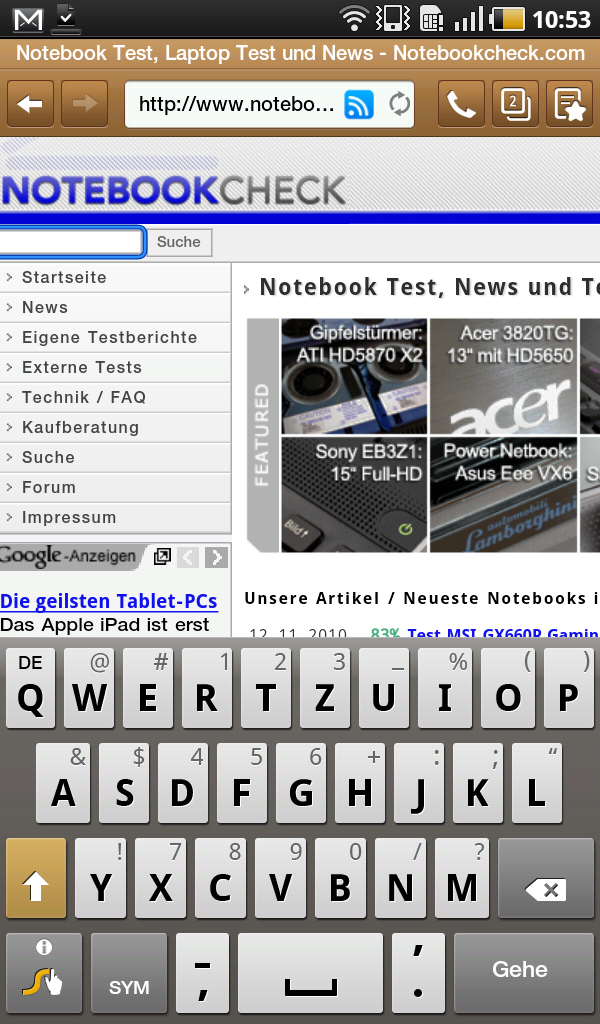Open the Sony EB3Z1 featured thumbnail

pos(355,494)
